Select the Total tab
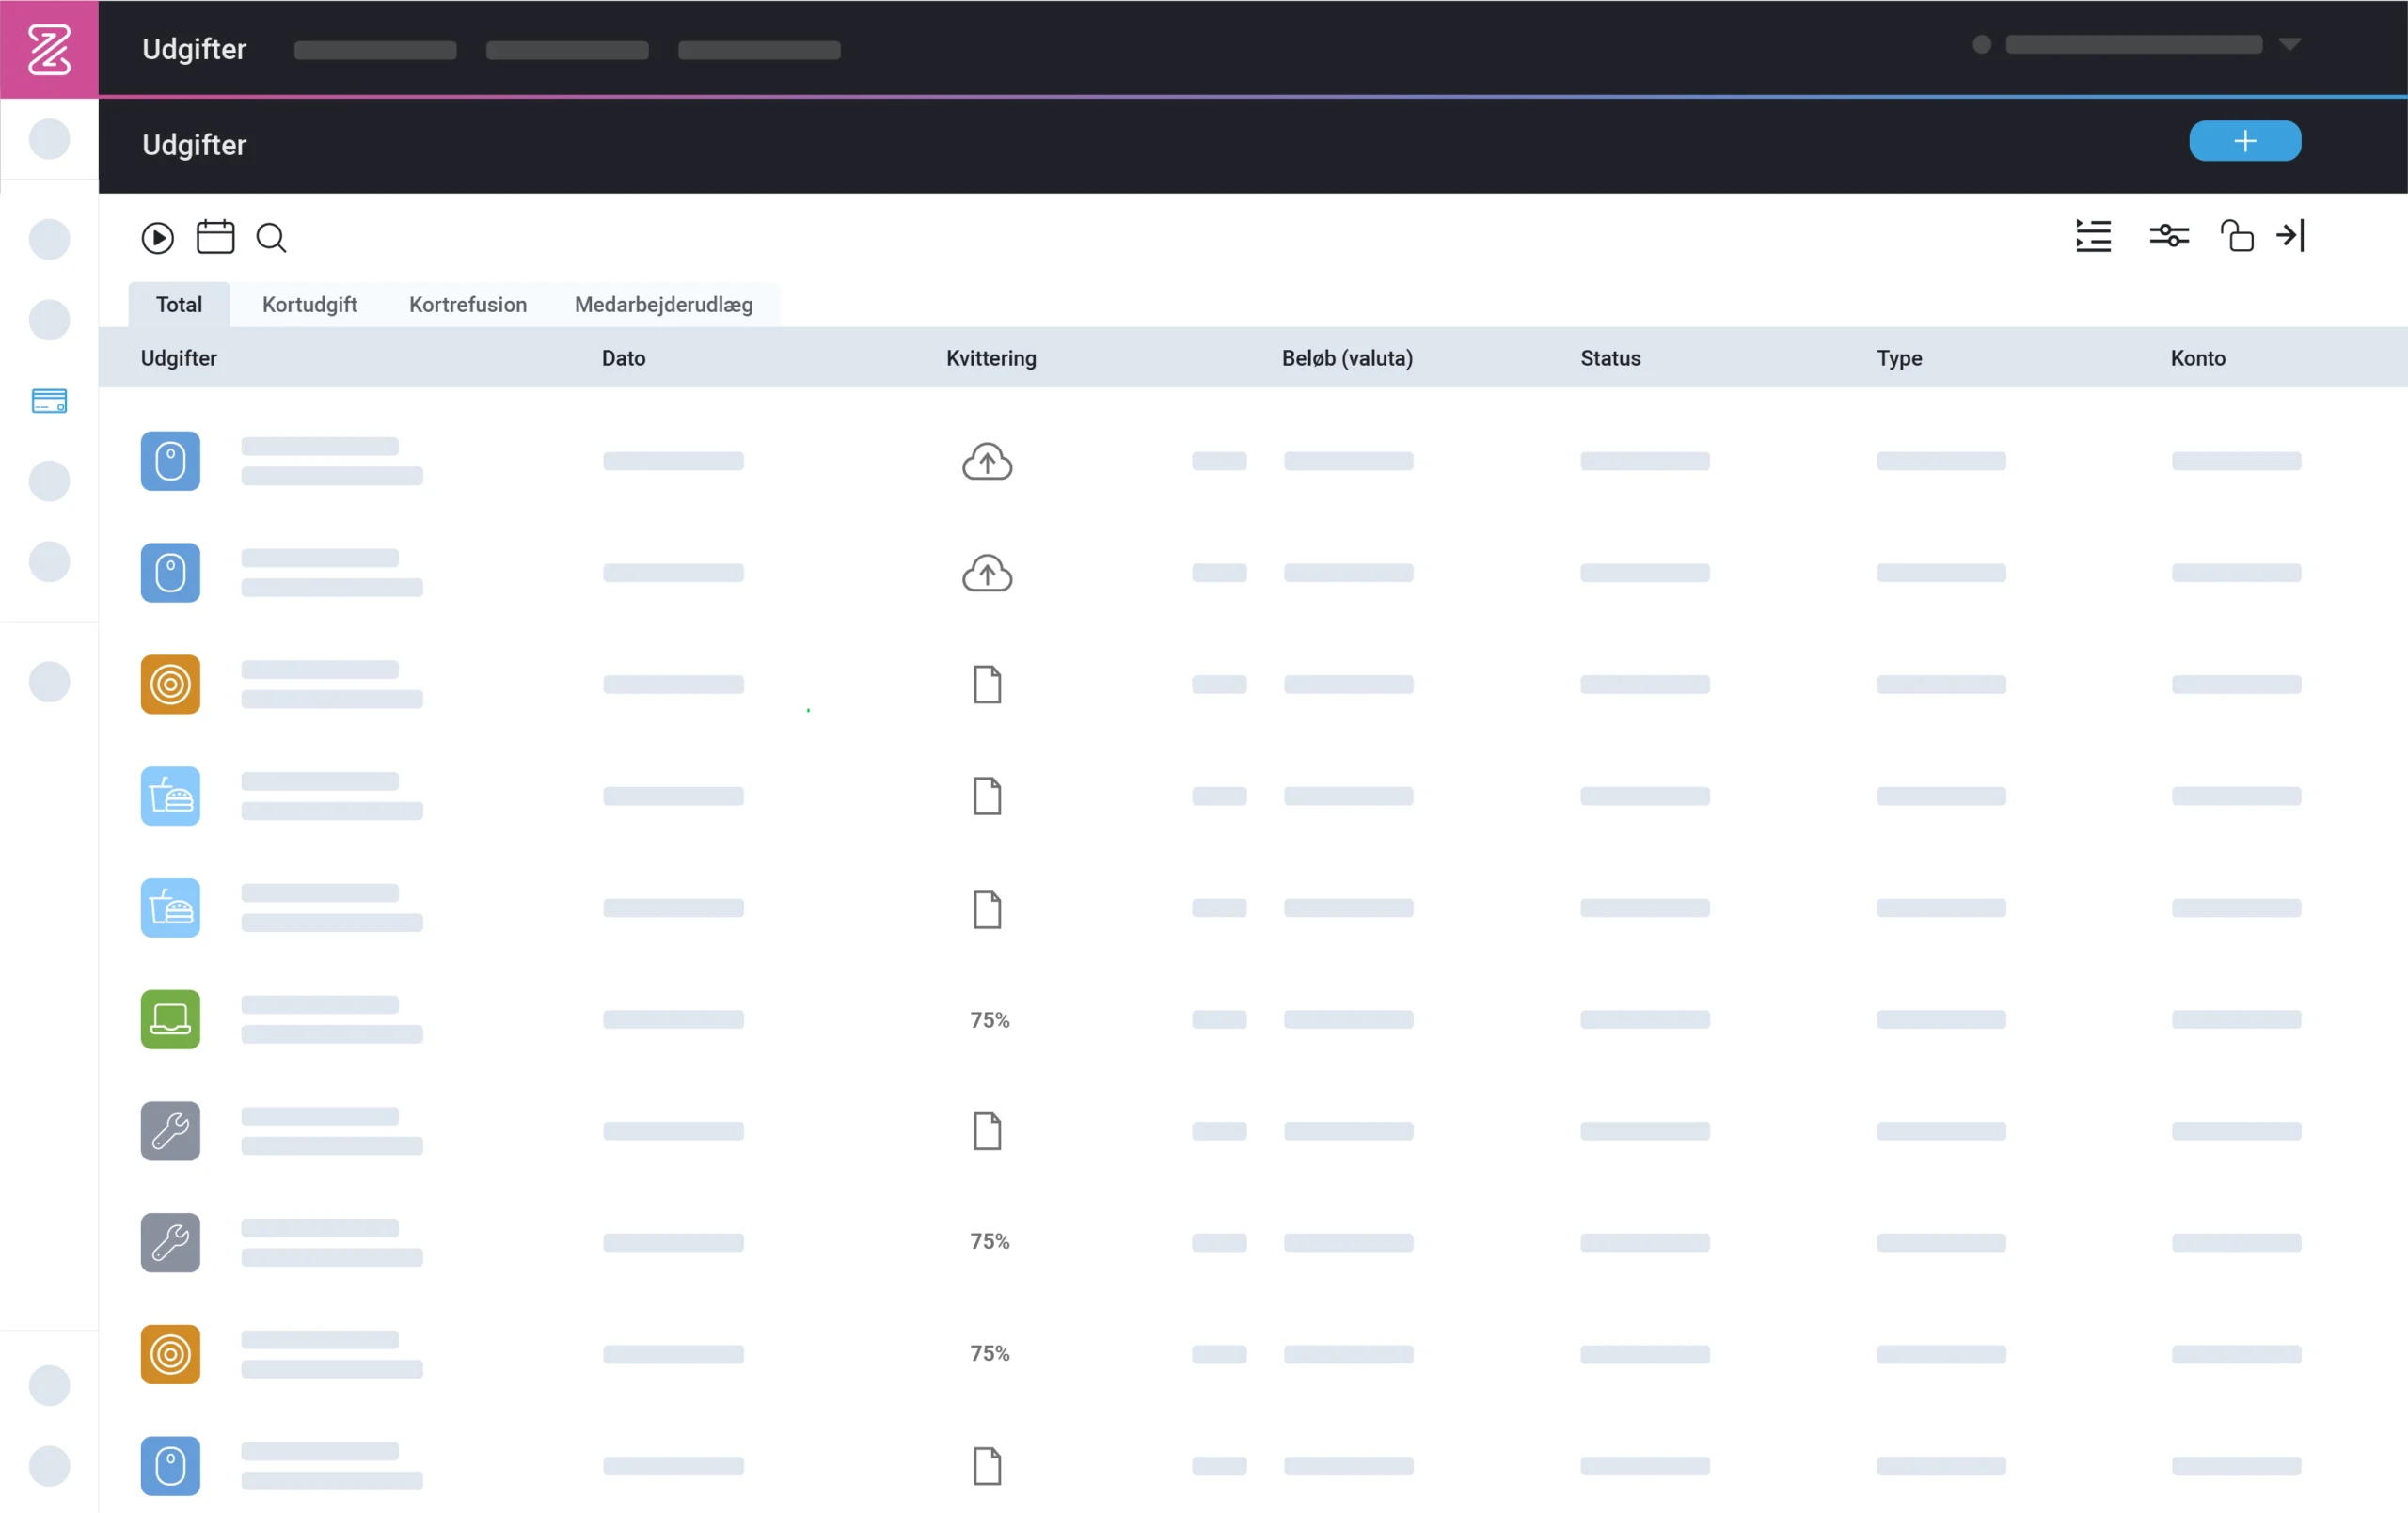The height and width of the screenshot is (1513, 2408). [179, 305]
